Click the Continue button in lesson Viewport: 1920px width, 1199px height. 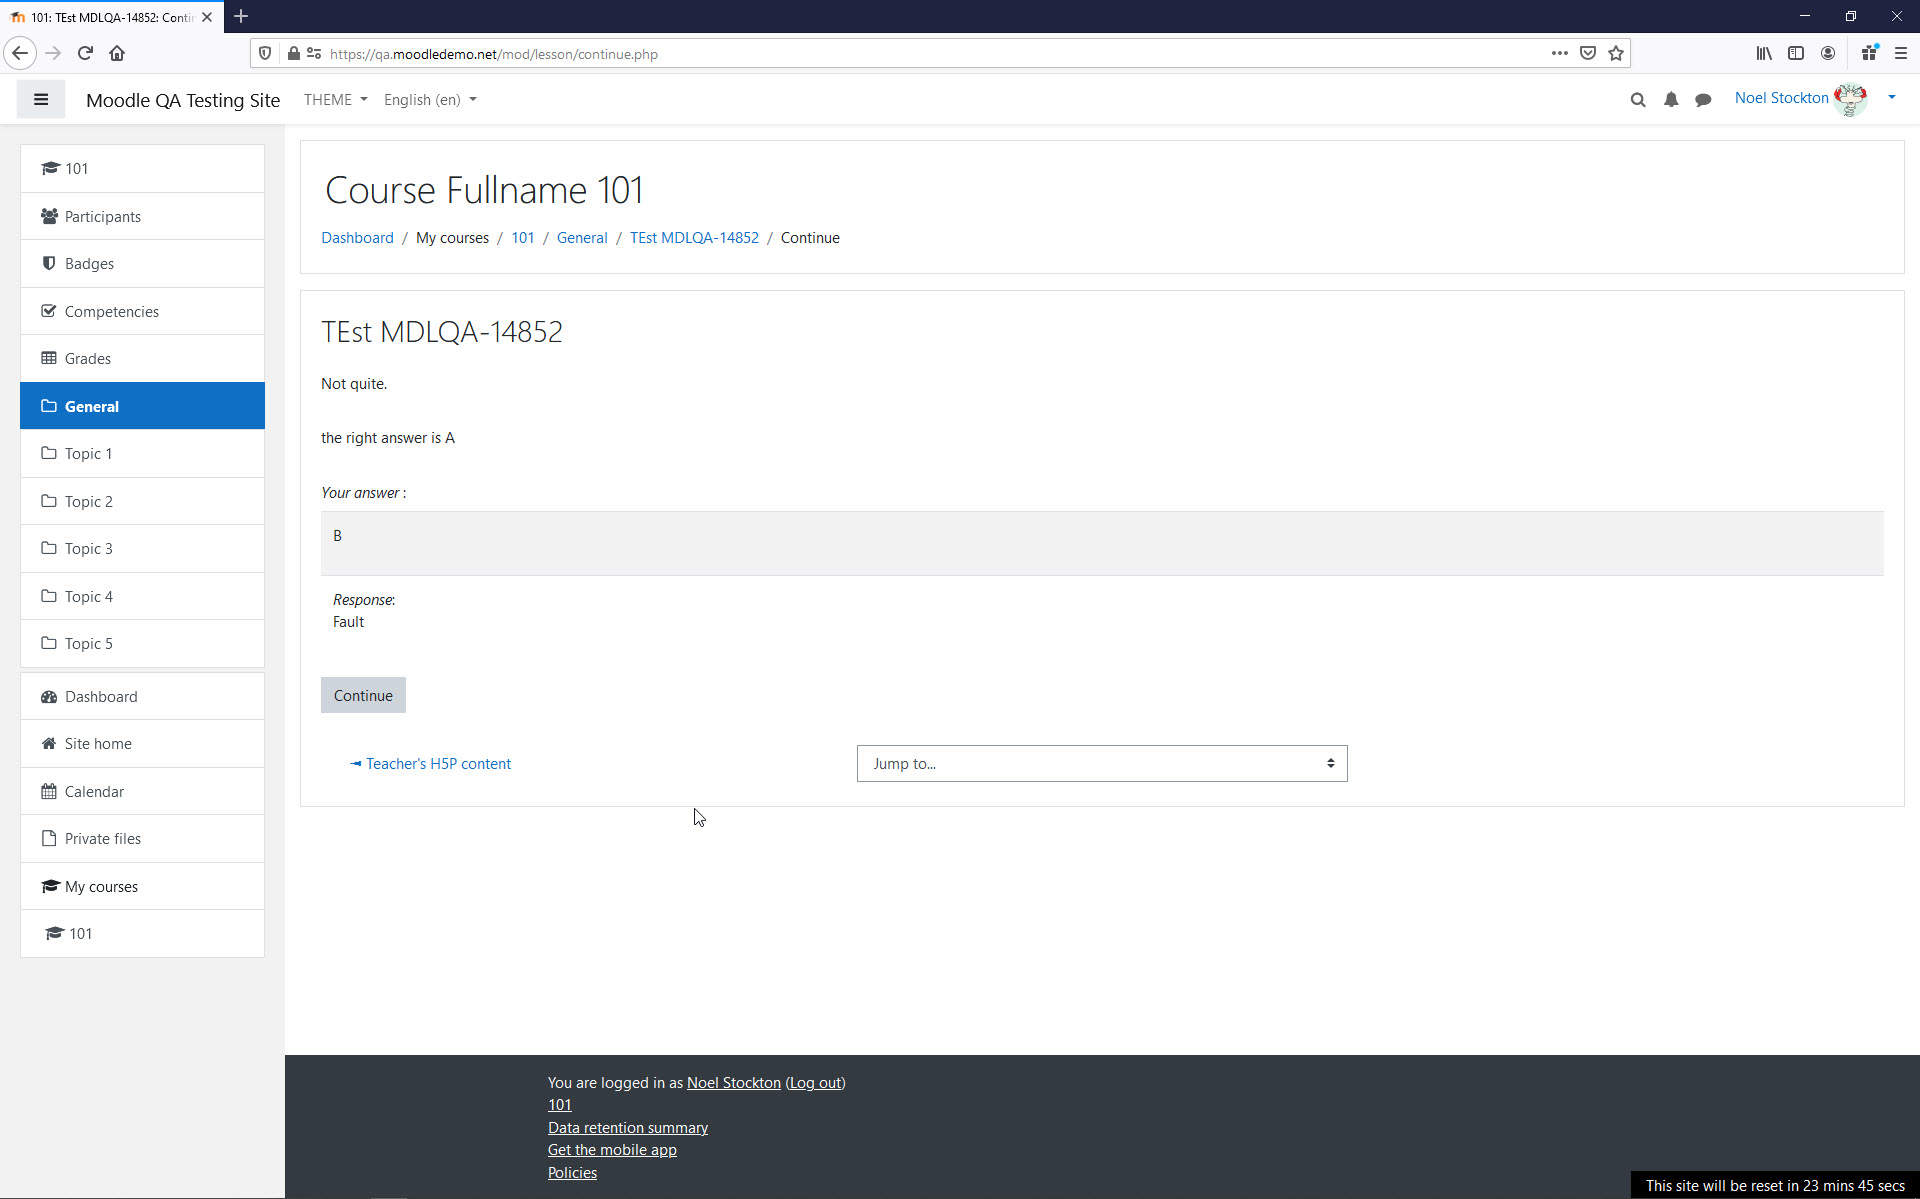[363, 695]
